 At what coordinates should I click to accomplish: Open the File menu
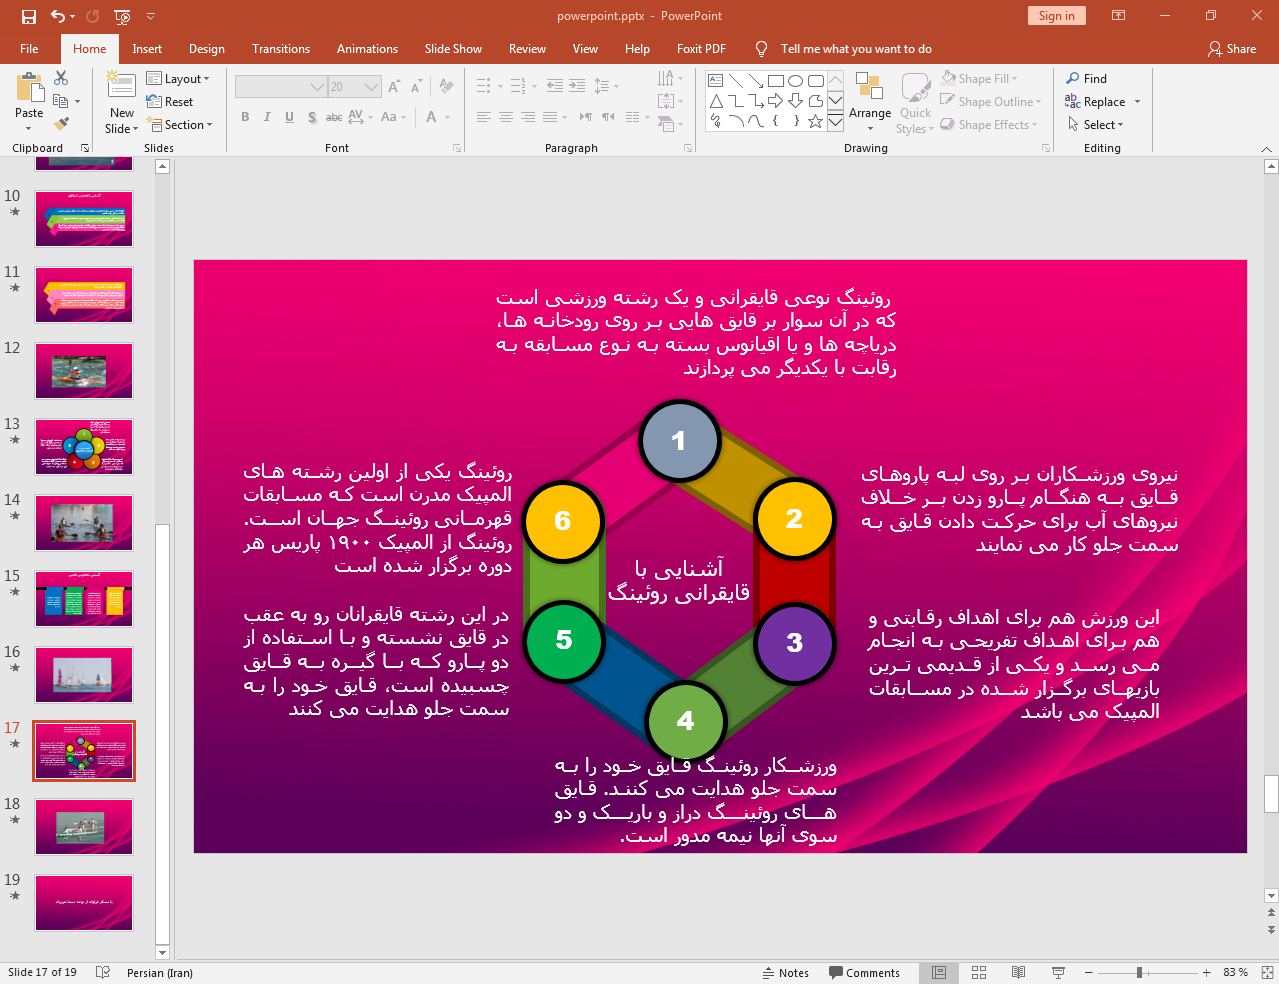pyautogui.click(x=29, y=49)
